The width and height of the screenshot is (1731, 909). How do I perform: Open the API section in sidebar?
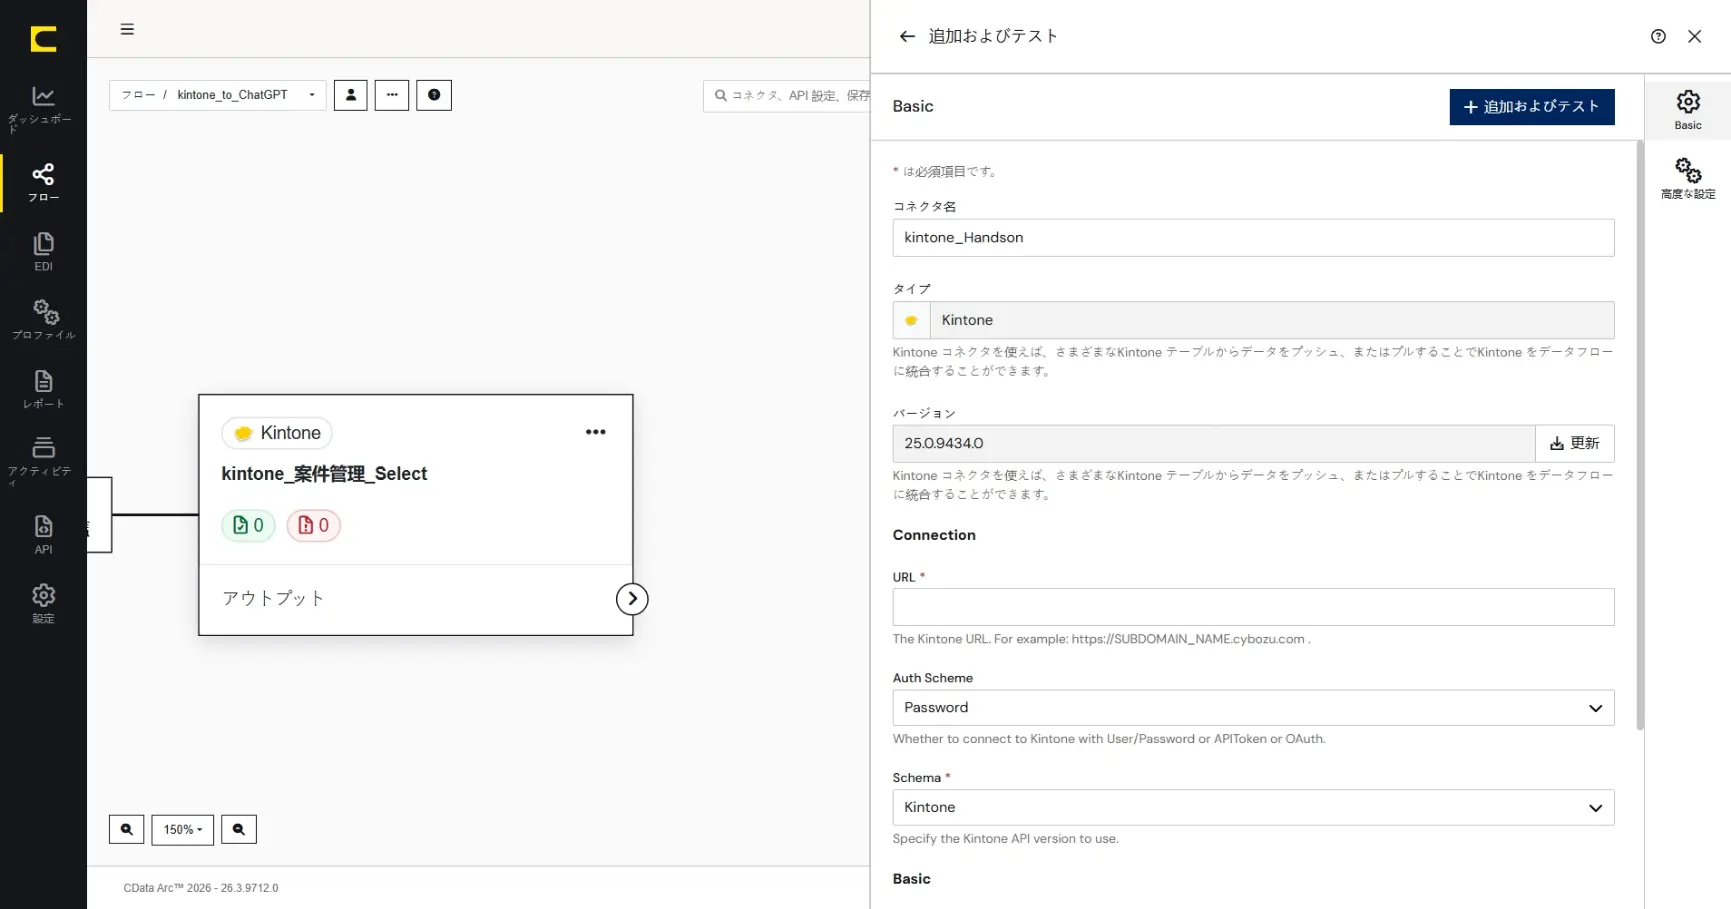(x=43, y=535)
